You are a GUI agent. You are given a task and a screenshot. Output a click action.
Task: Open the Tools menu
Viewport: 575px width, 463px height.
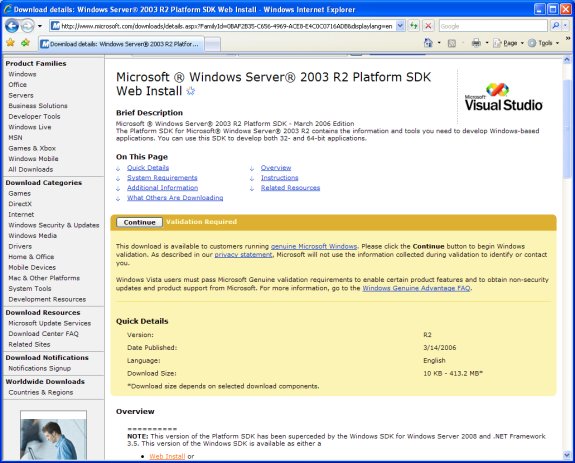[x=543, y=43]
